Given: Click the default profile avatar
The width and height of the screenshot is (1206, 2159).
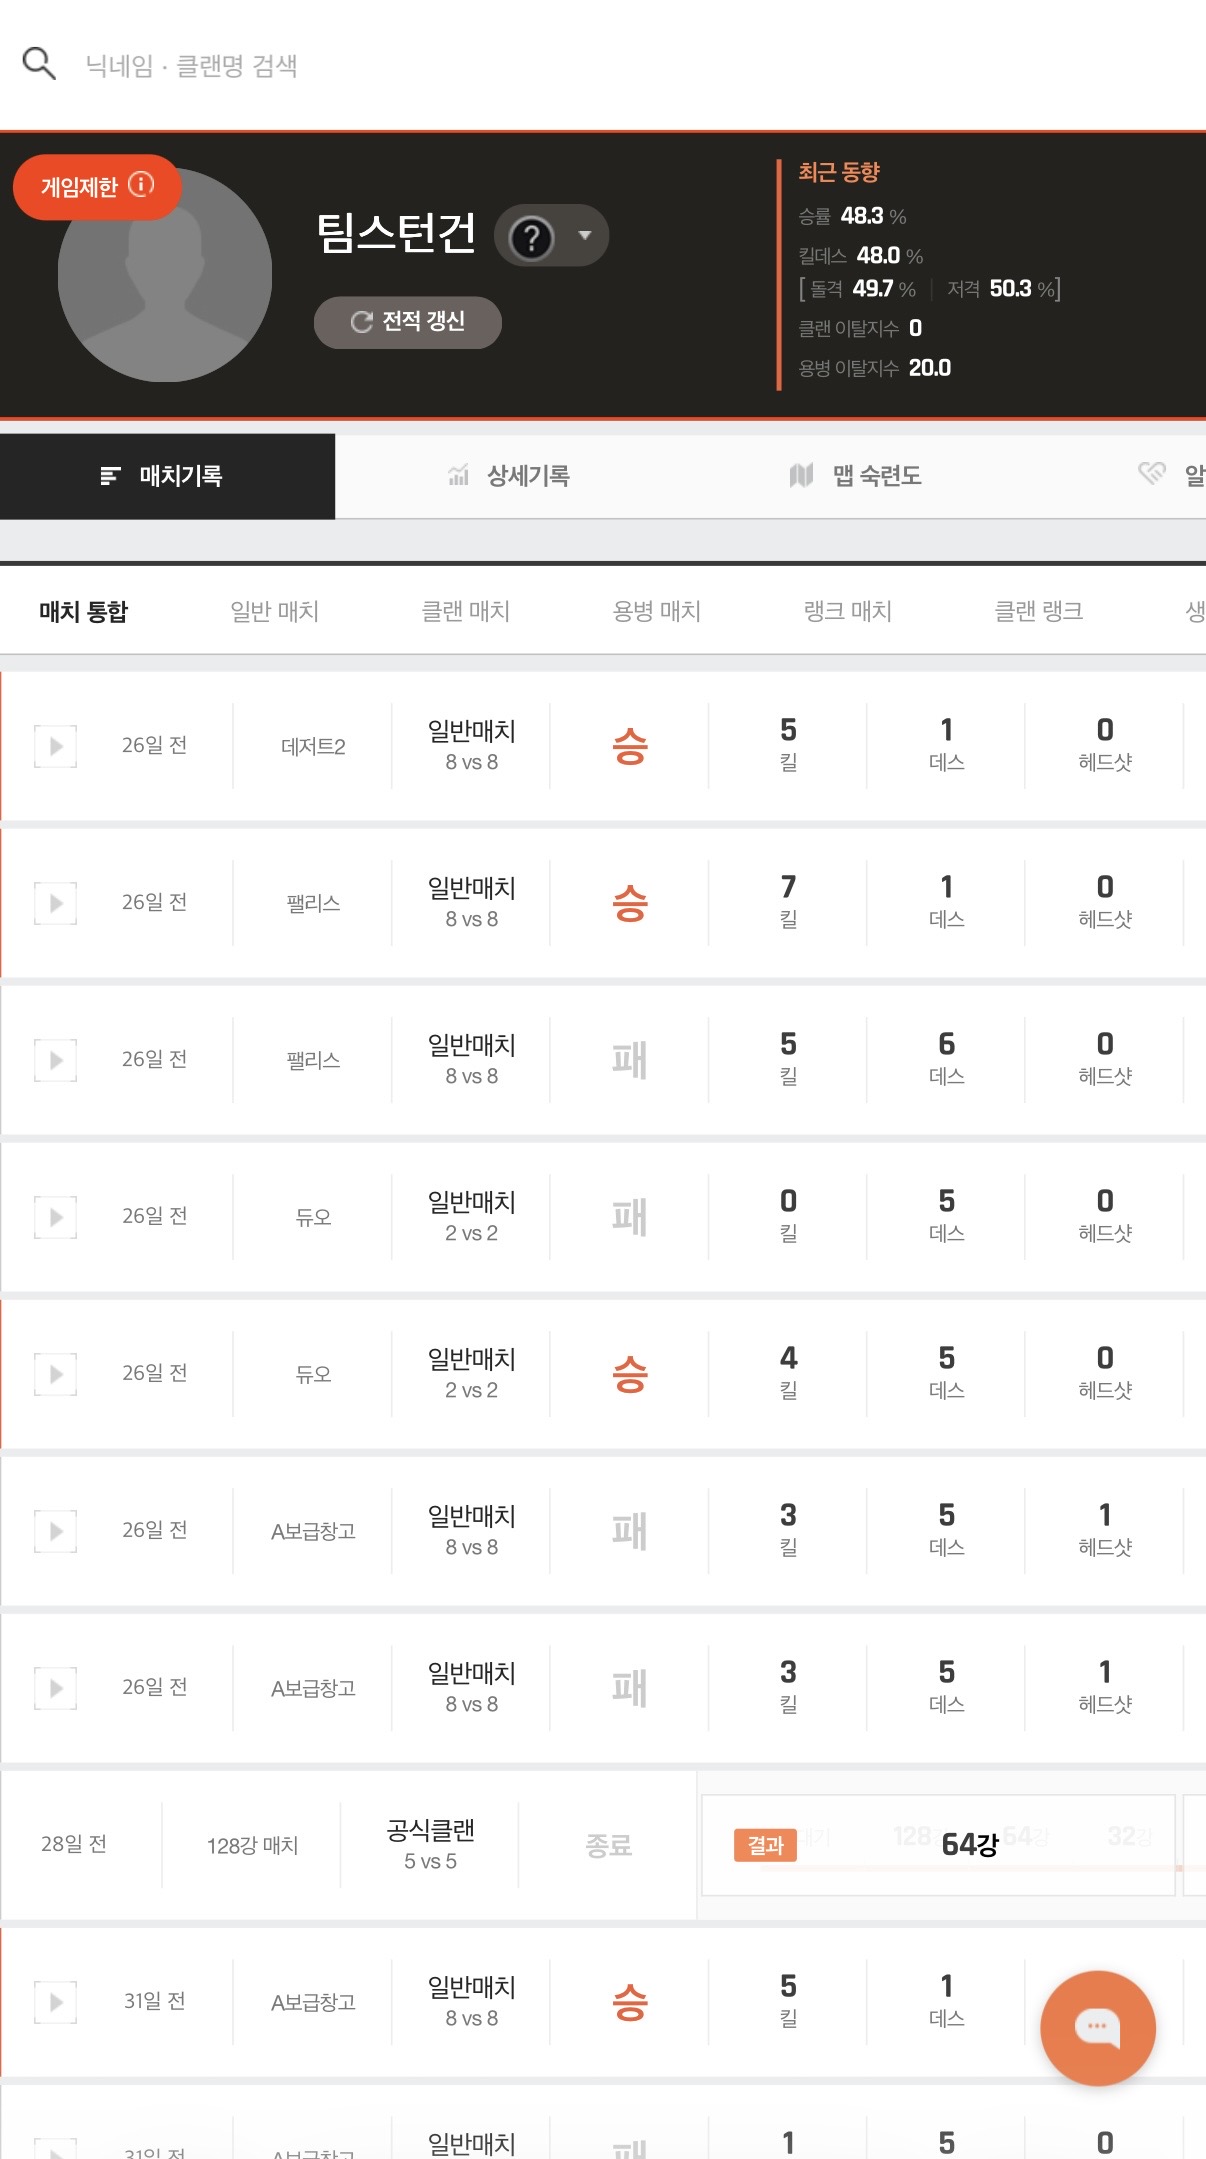Looking at the screenshot, I should tap(165, 276).
